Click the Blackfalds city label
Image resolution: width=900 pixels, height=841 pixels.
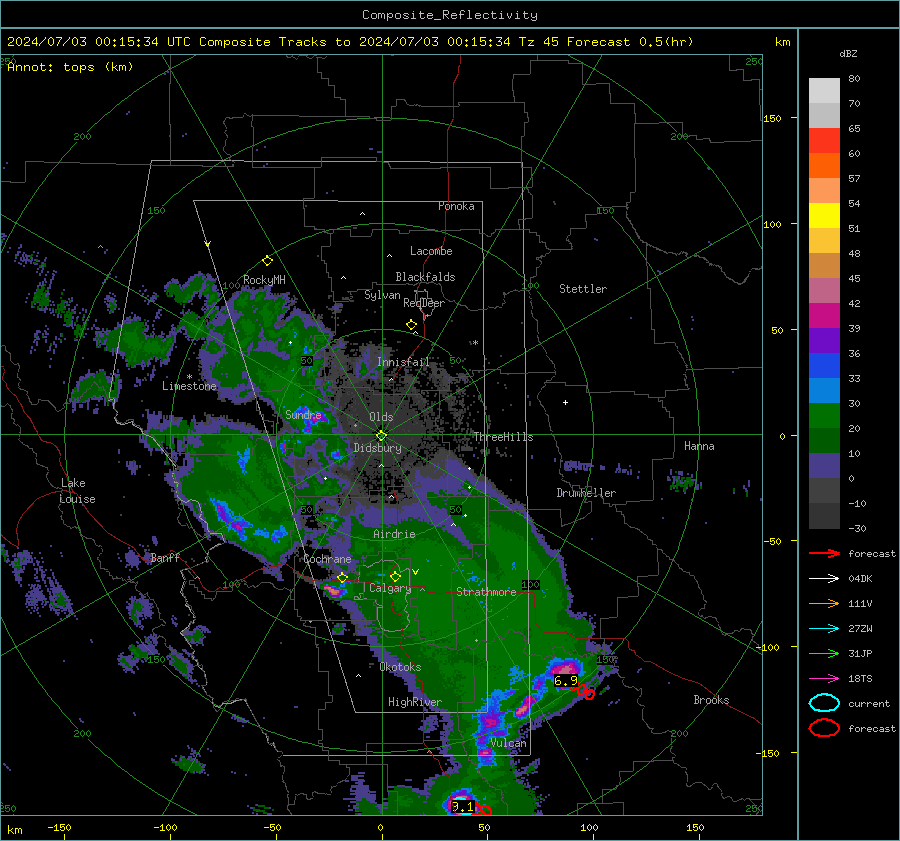click(425, 277)
